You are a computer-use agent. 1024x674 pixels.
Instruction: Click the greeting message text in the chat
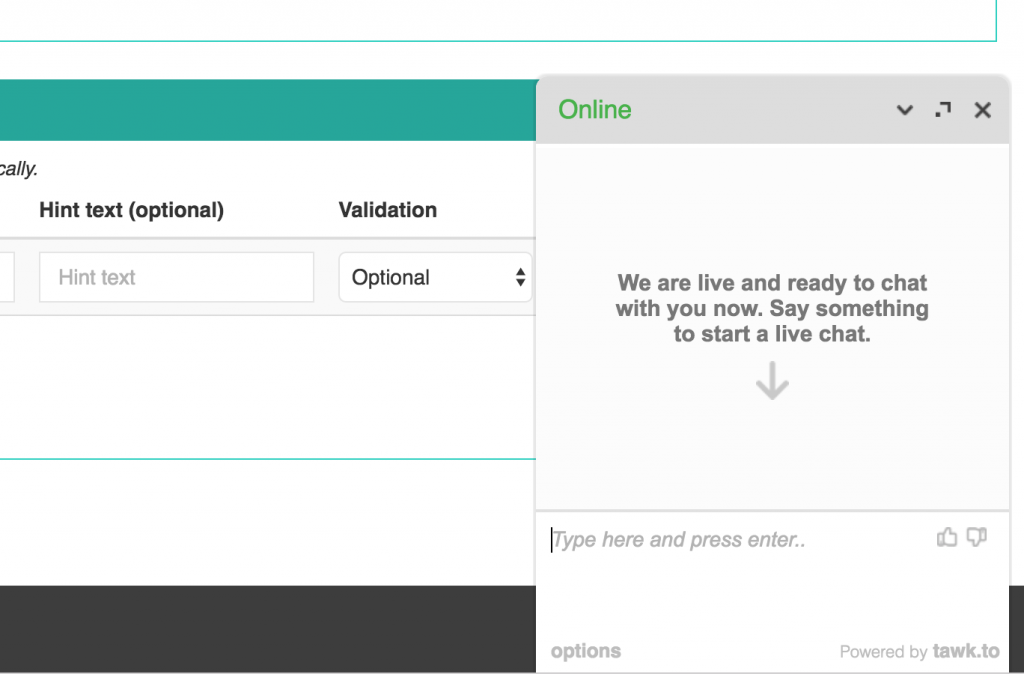coord(771,308)
